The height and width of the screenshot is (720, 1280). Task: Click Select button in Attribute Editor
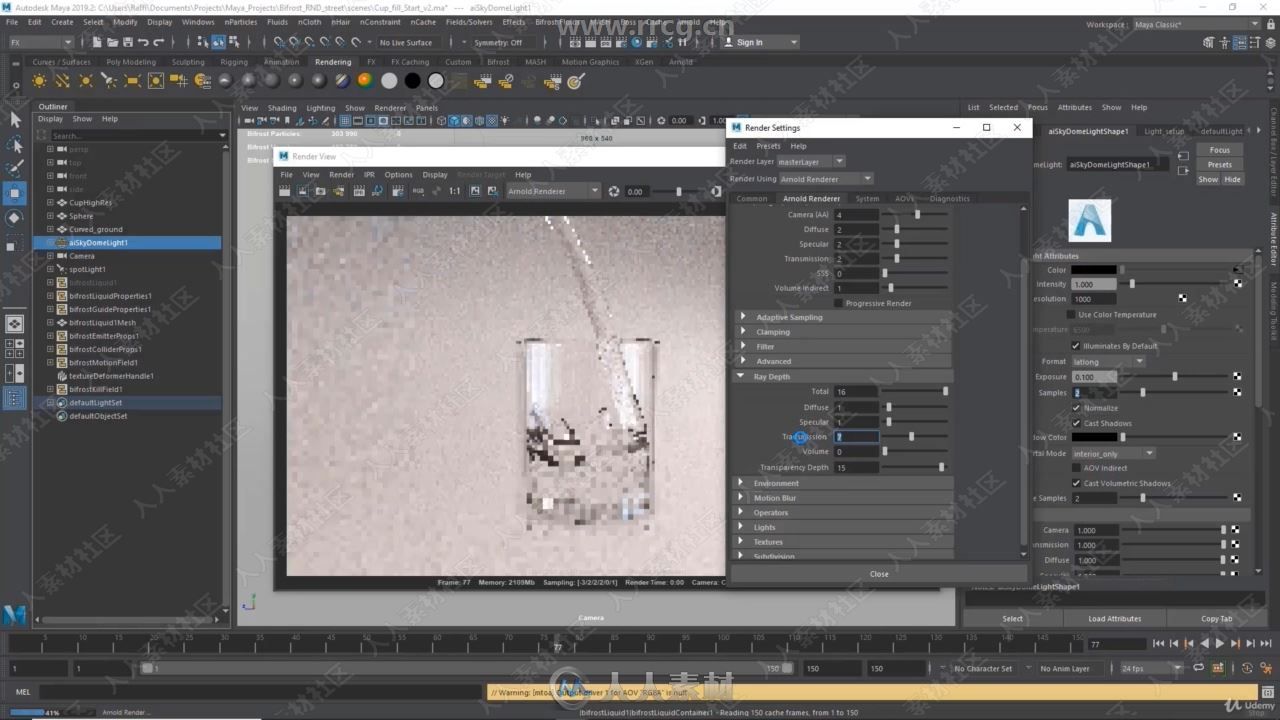pos(1012,618)
